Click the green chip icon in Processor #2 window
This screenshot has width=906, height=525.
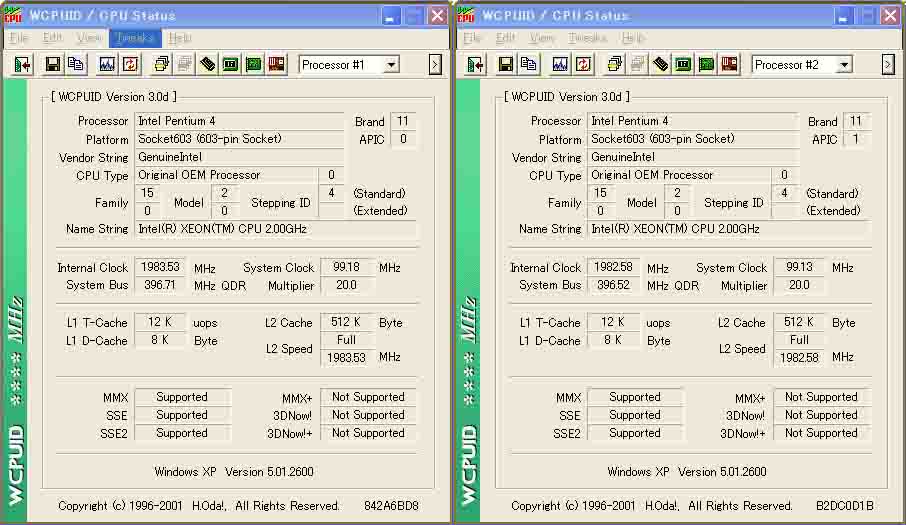coord(684,64)
